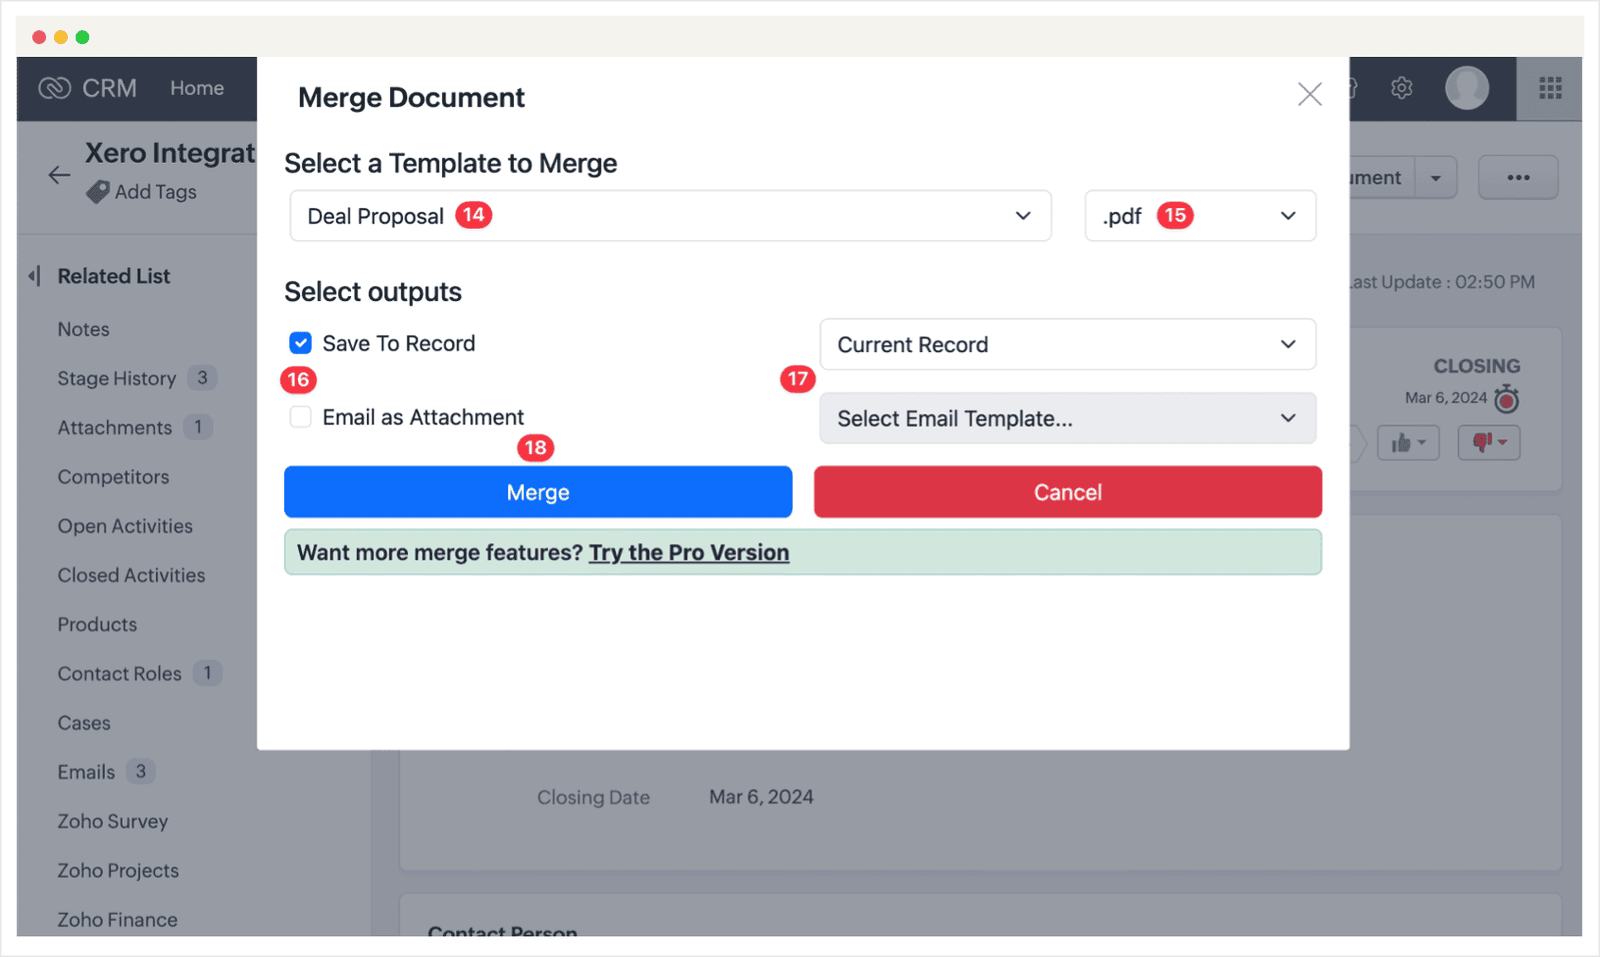Open Zoho Survey in the Related List

tap(113, 821)
